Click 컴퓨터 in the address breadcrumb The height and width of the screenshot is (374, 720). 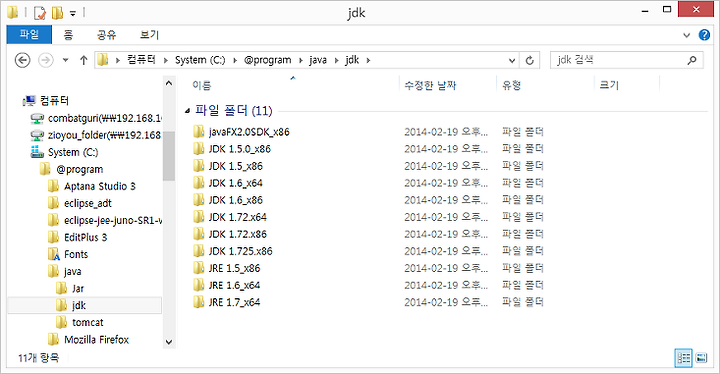(x=141, y=60)
